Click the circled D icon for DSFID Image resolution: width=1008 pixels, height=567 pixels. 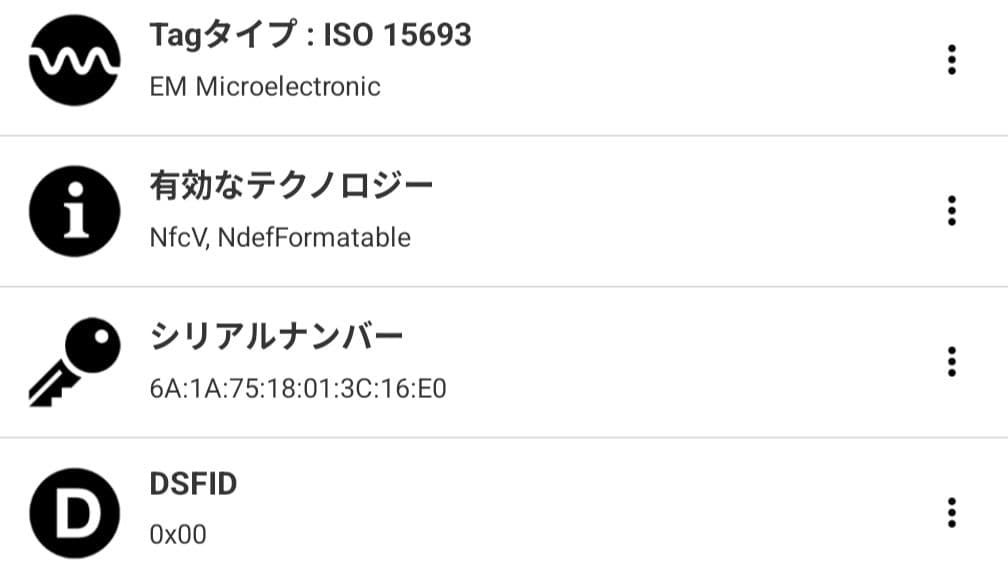(74, 513)
